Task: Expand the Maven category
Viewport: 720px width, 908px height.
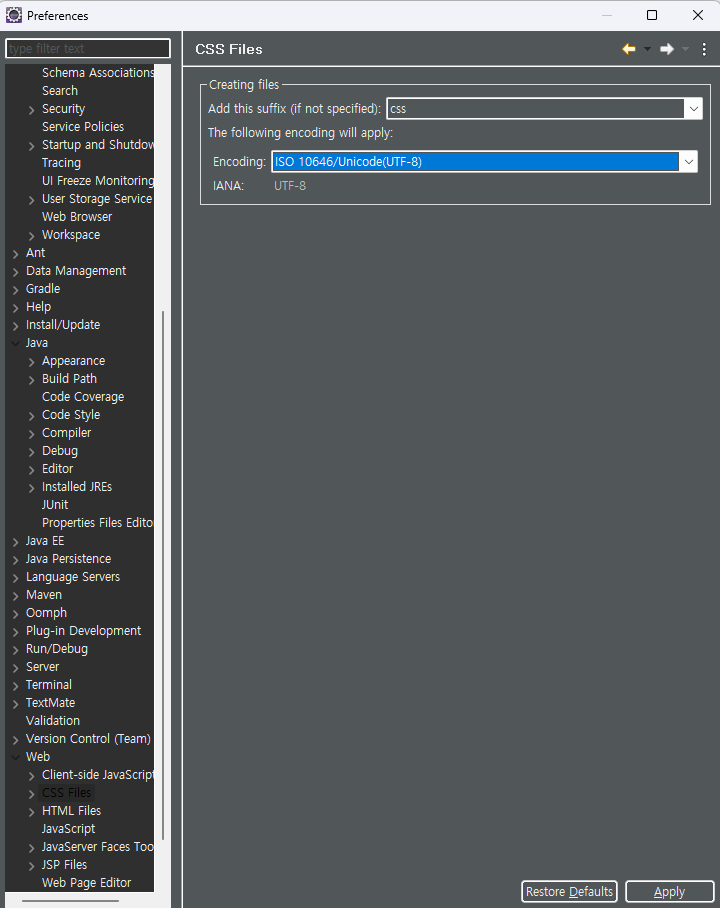Action: [16, 595]
